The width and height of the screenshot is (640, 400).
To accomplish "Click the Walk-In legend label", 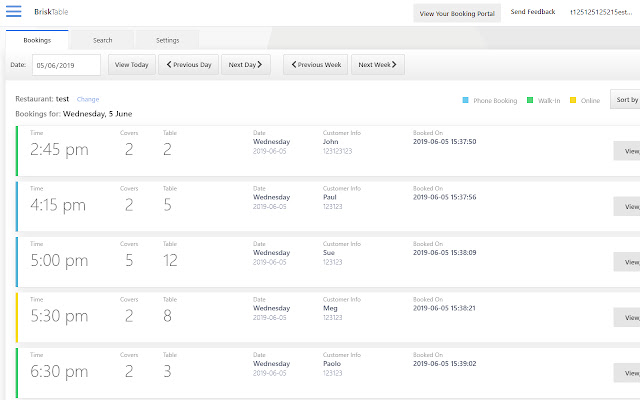I will 549,100.
